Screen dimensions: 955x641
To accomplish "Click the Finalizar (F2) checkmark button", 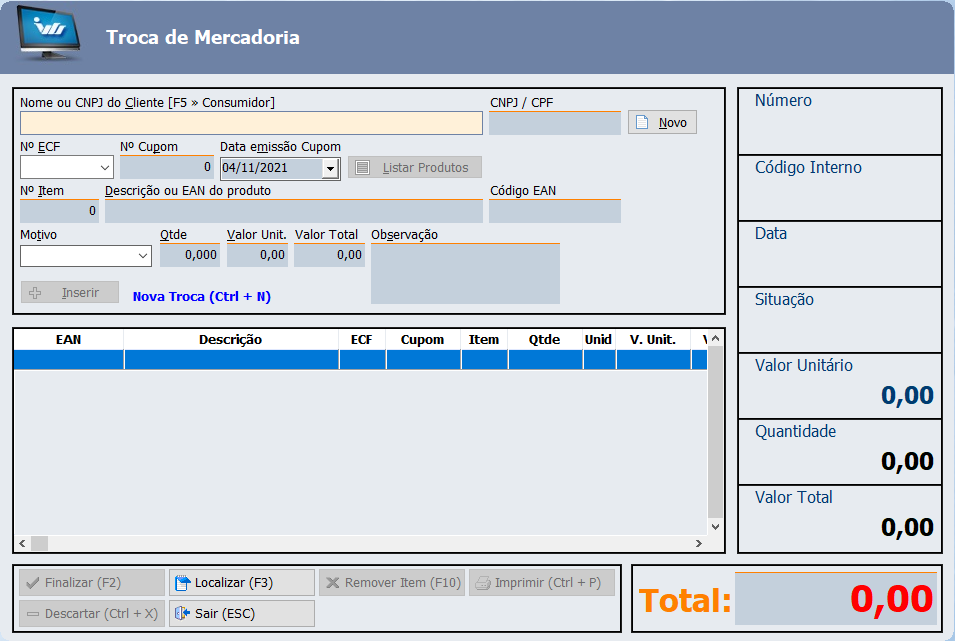I will (91, 583).
